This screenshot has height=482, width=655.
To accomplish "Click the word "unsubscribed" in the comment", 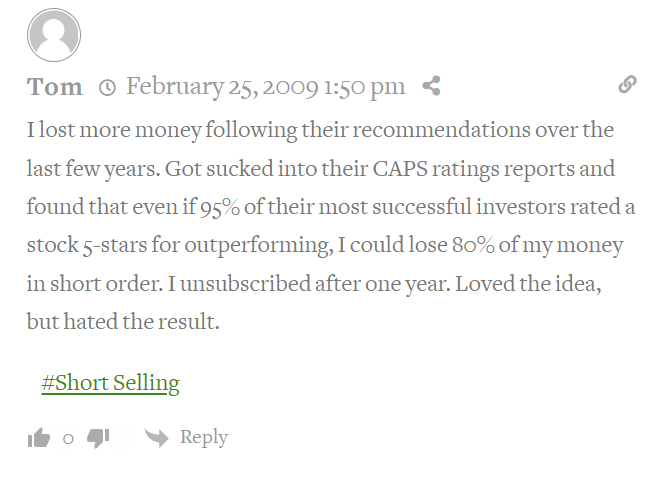I will click(x=245, y=284).
